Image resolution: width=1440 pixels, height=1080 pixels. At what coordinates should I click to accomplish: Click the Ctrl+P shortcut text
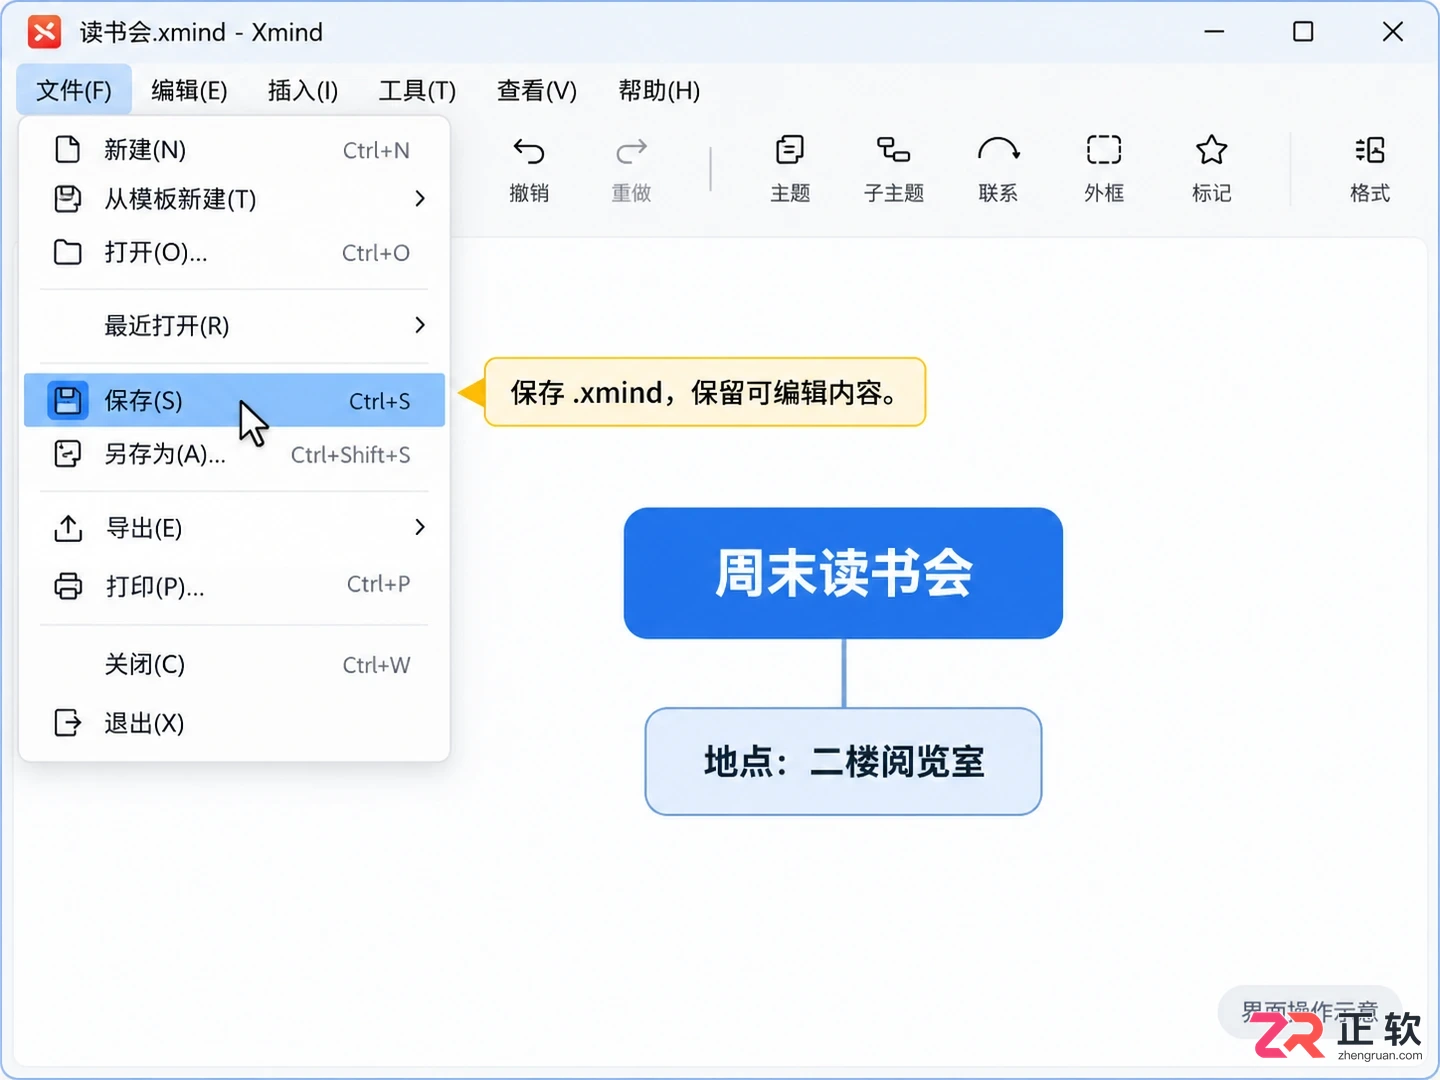[378, 584]
